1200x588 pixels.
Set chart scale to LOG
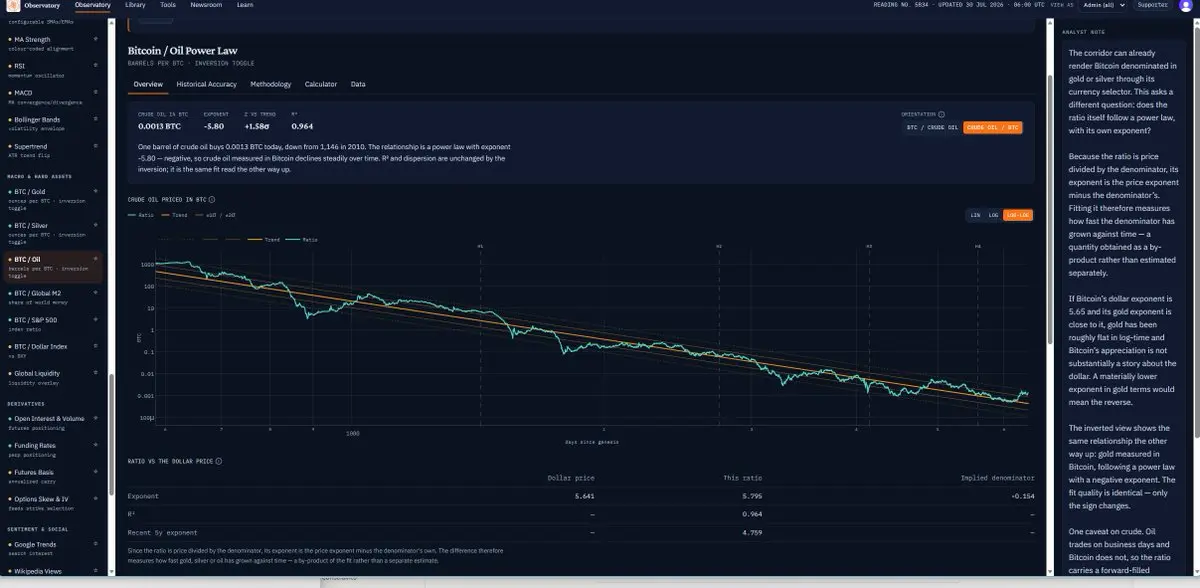click(x=993, y=215)
